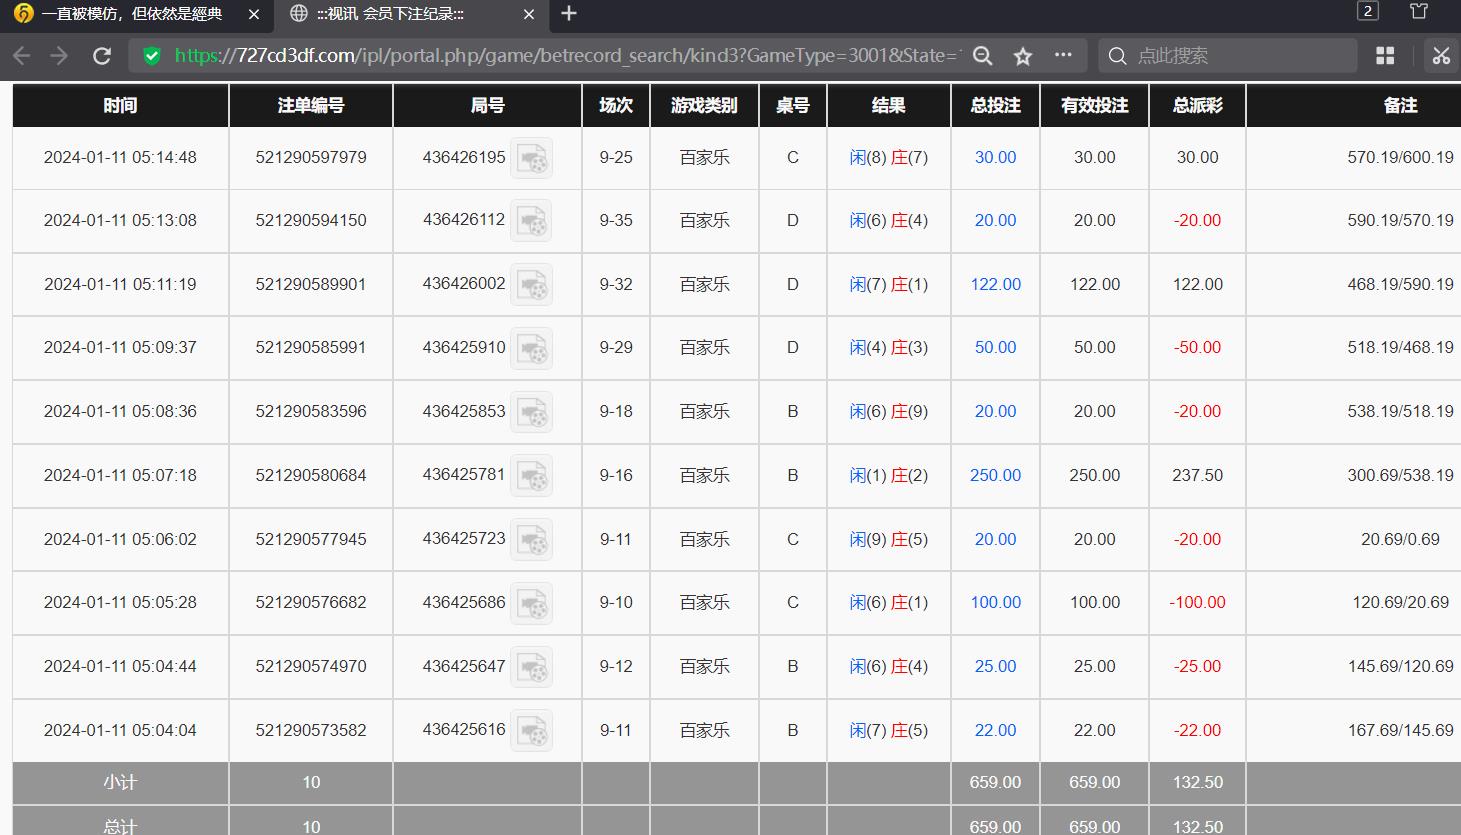Open the address bar more options menu
The width and height of the screenshot is (1461, 835).
pos(1063,56)
